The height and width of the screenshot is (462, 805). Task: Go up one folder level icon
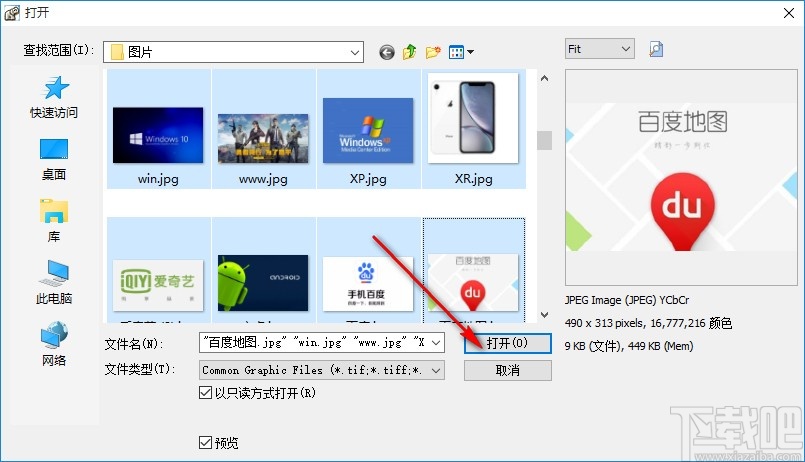(409, 52)
